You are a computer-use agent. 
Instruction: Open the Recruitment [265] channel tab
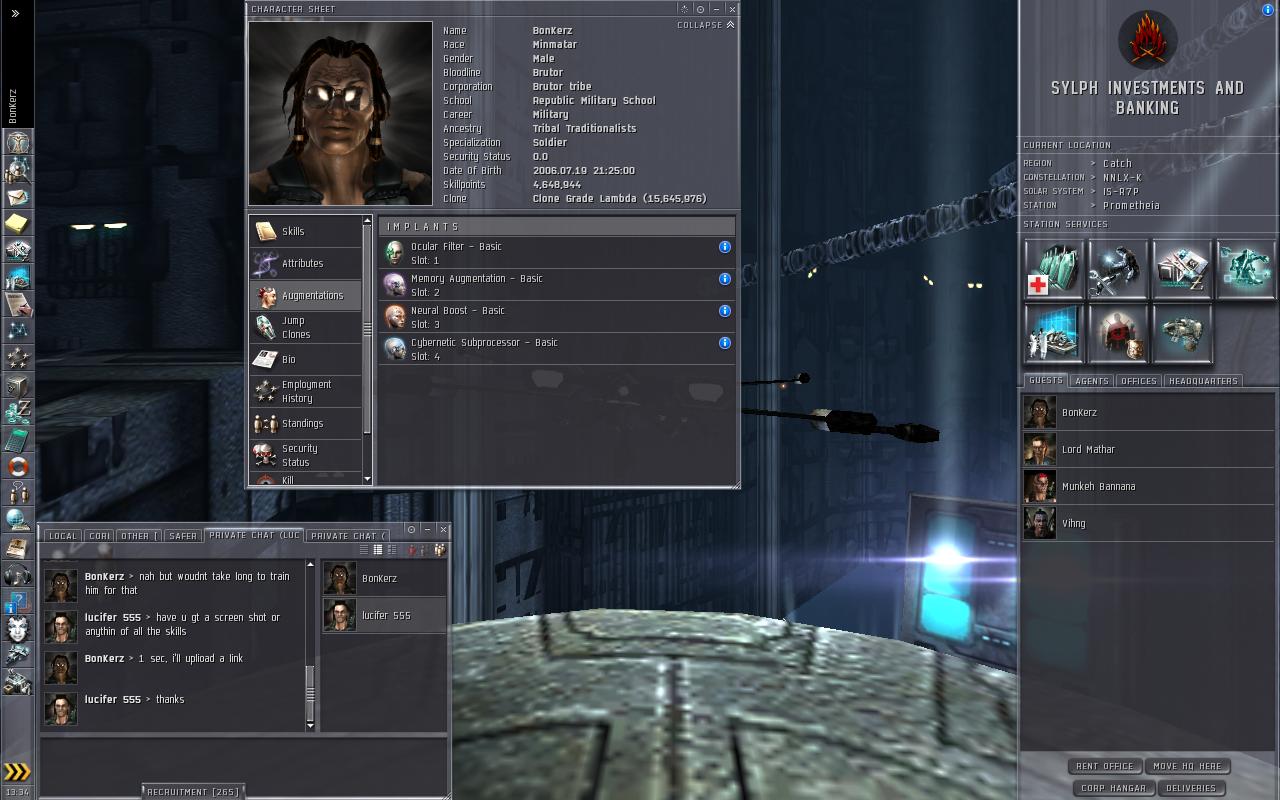193,792
